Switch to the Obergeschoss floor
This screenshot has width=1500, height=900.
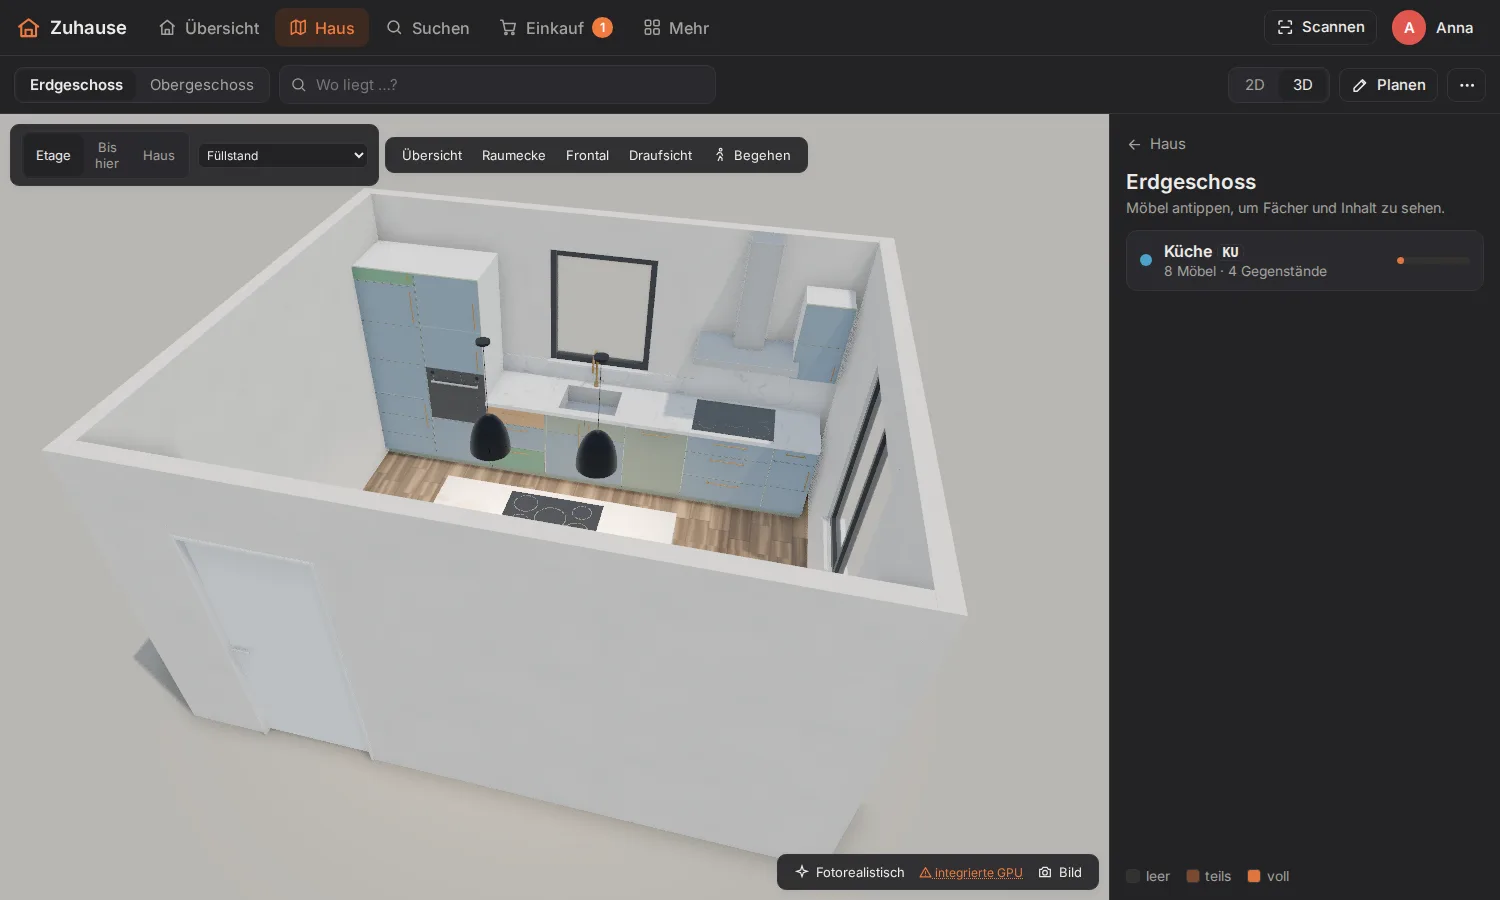tap(202, 85)
